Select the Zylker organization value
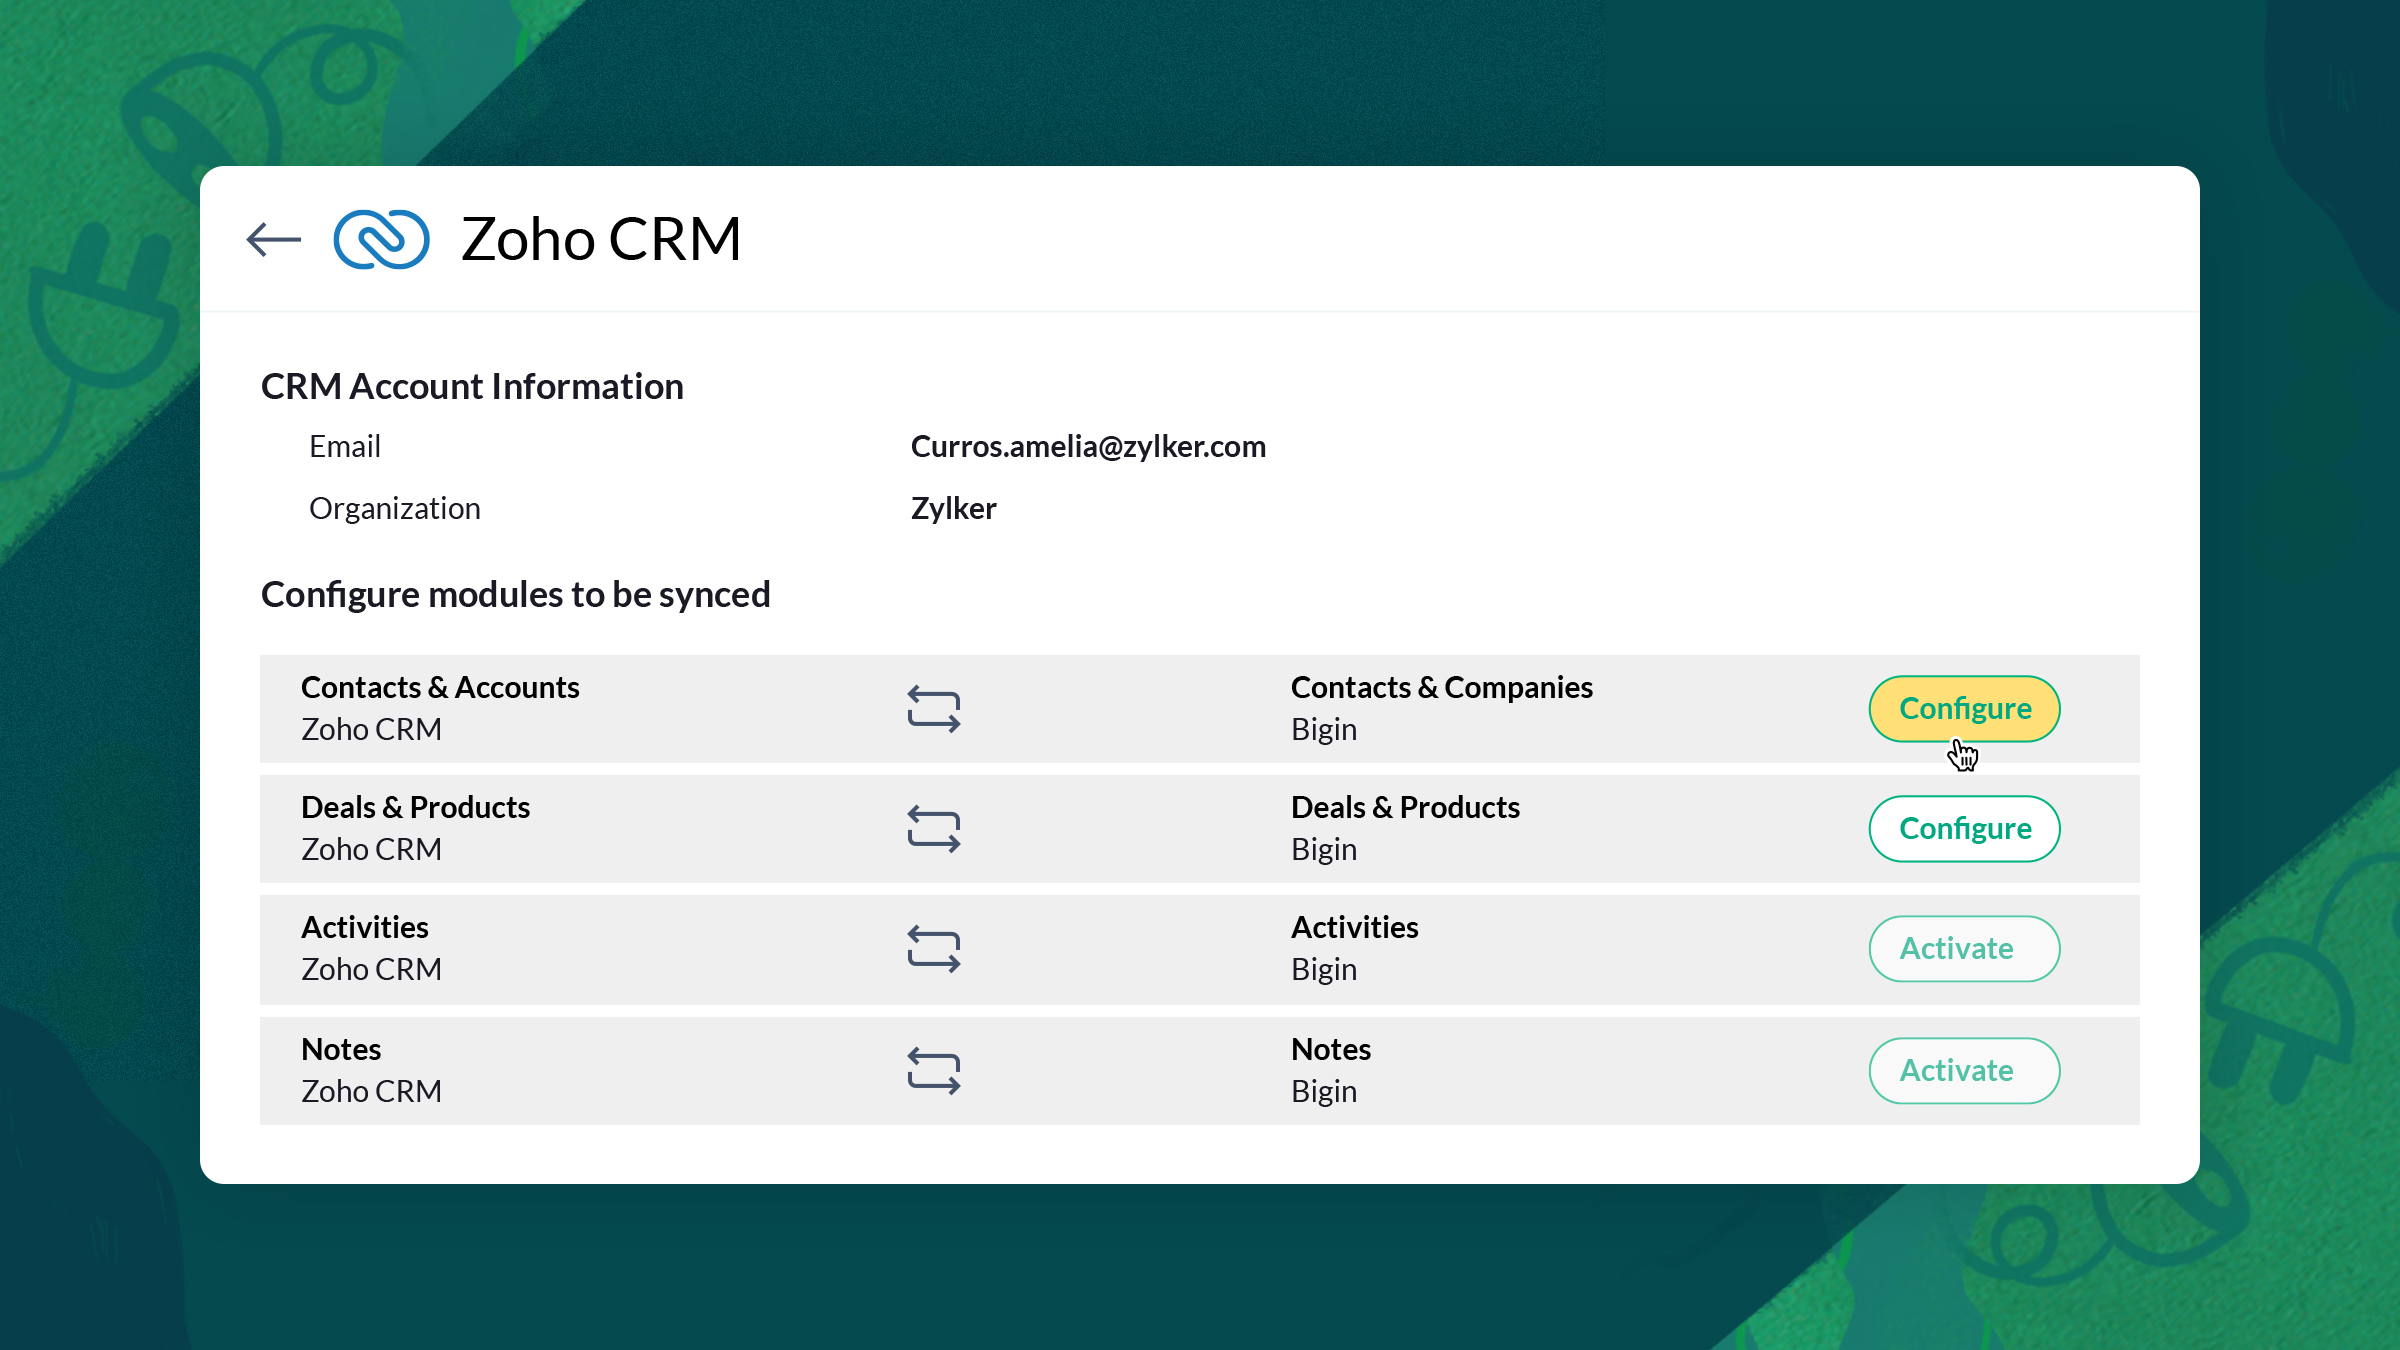The height and width of the screenshot is (1350, 2400). pos(953,509)
